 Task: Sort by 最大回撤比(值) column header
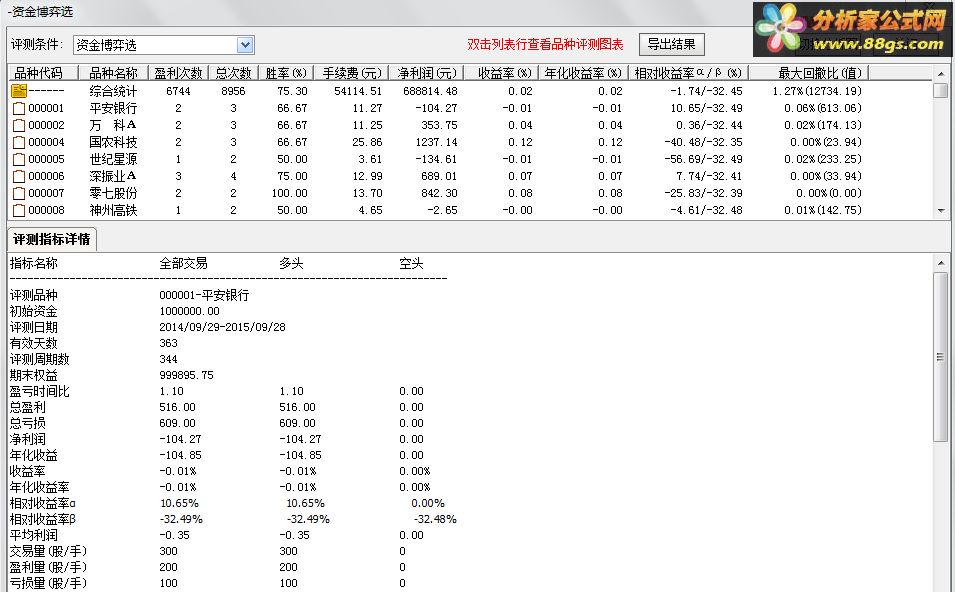[809, 73]
